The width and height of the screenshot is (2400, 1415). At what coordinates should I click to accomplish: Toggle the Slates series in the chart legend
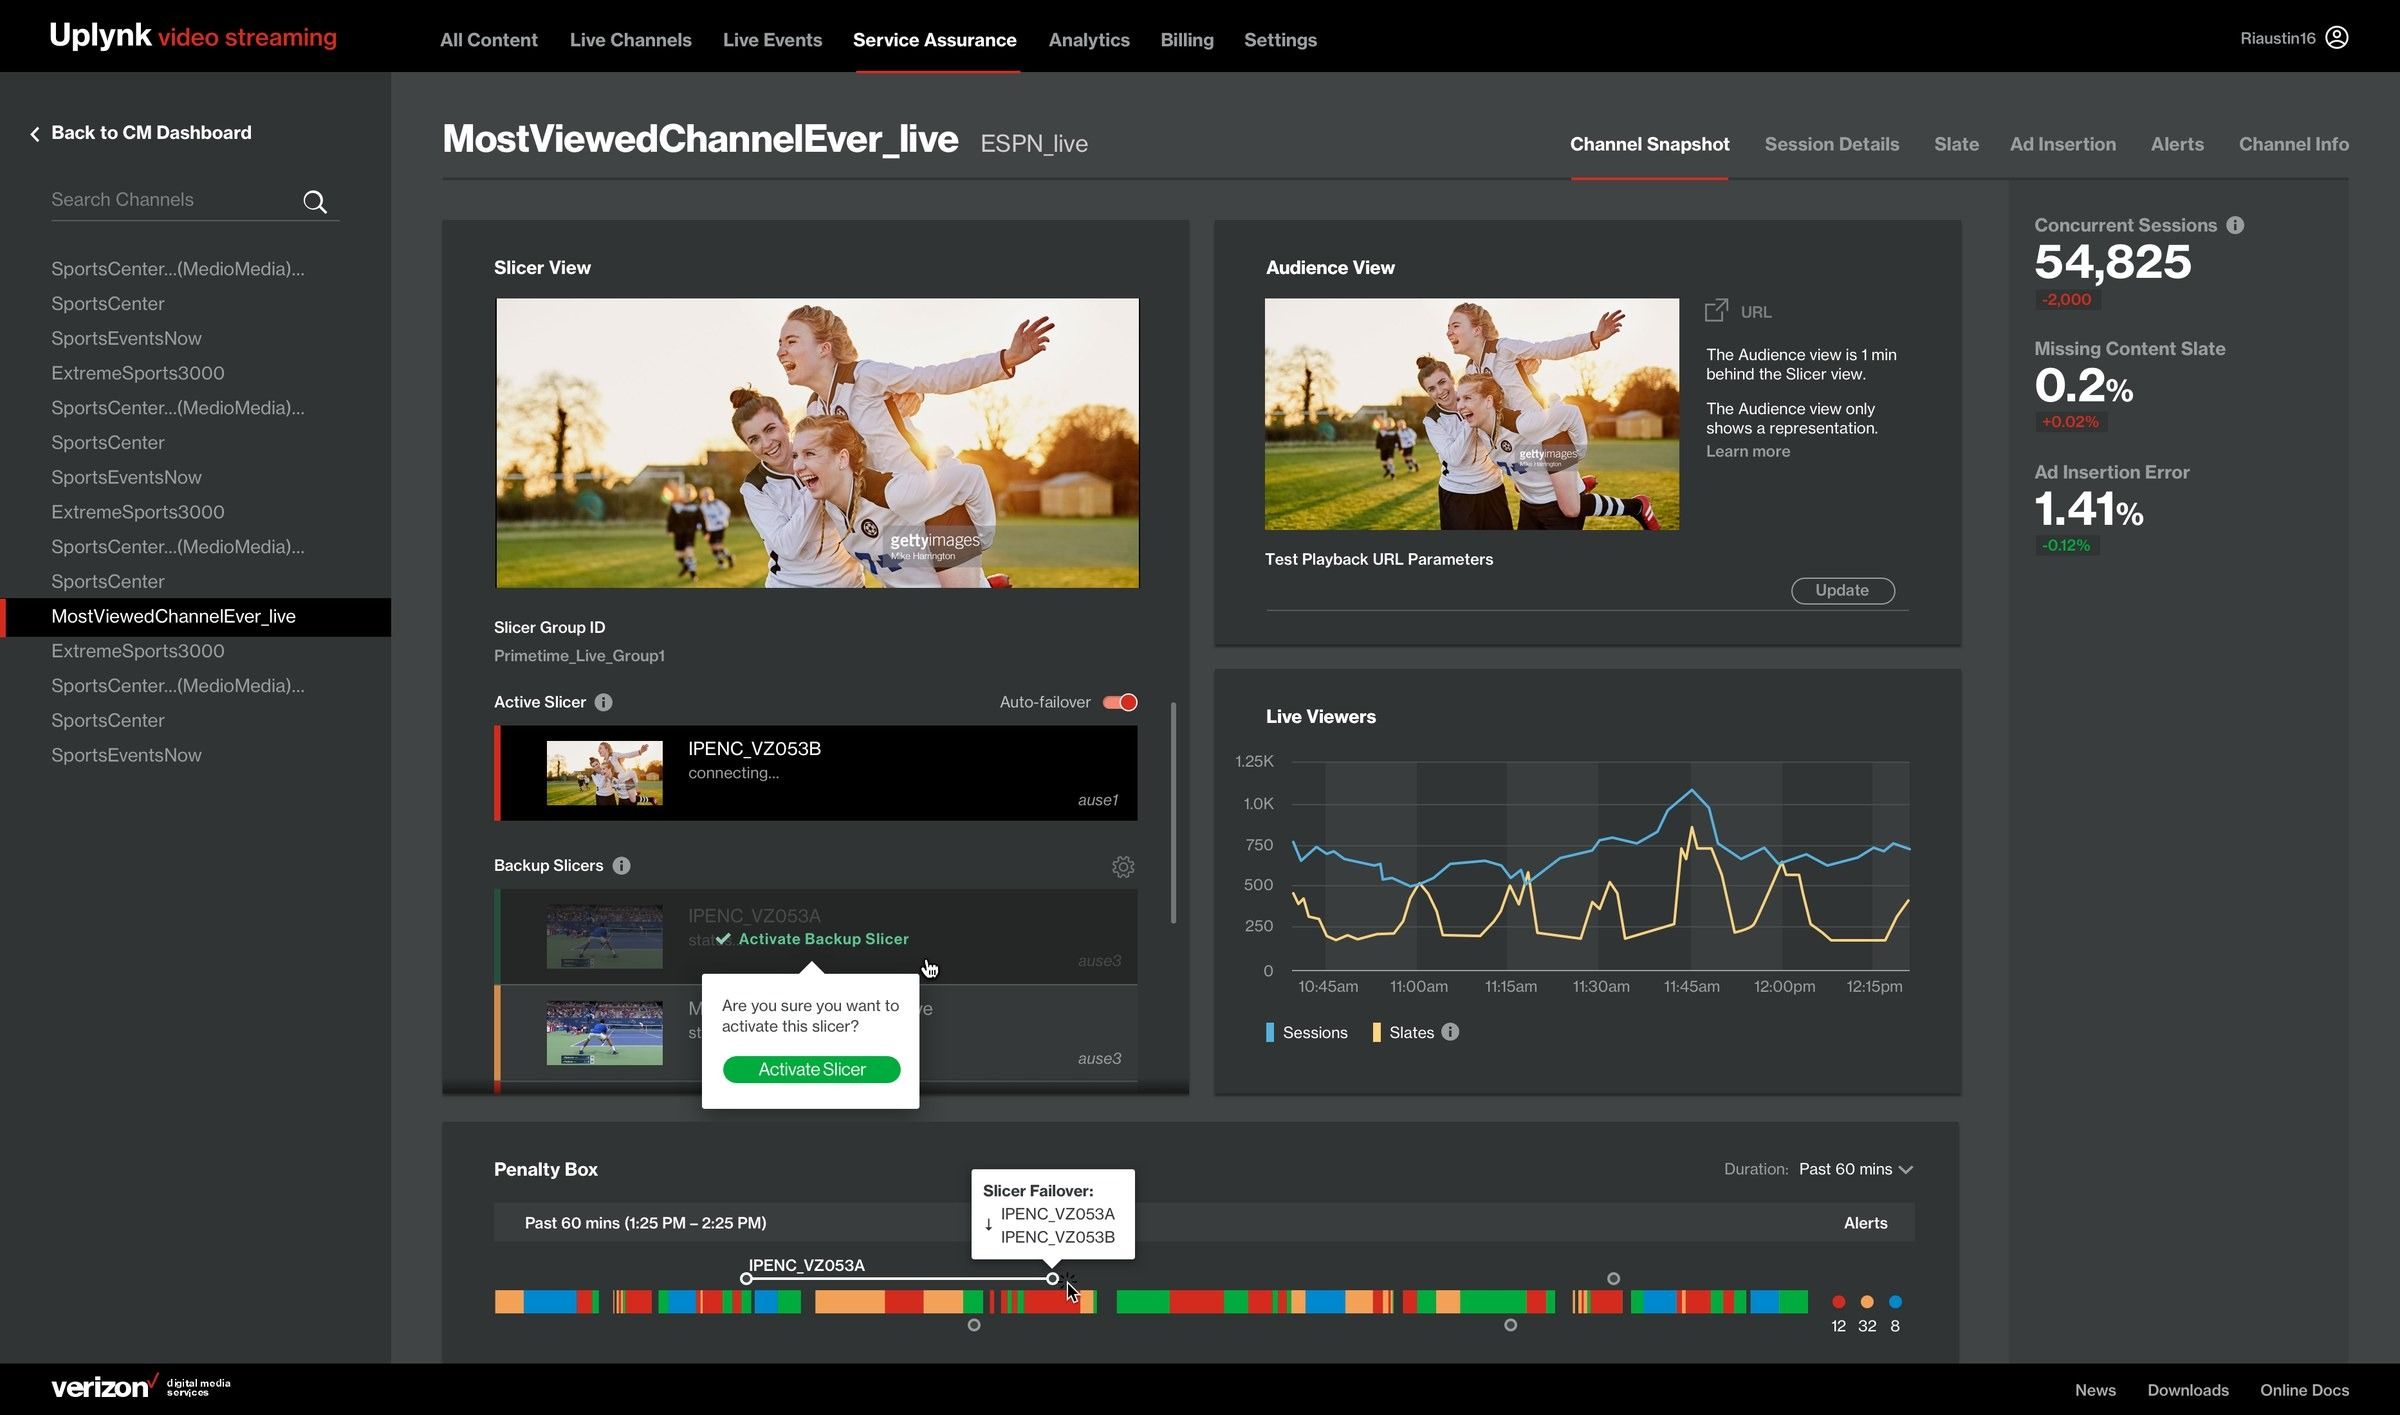point(1403,1033)
